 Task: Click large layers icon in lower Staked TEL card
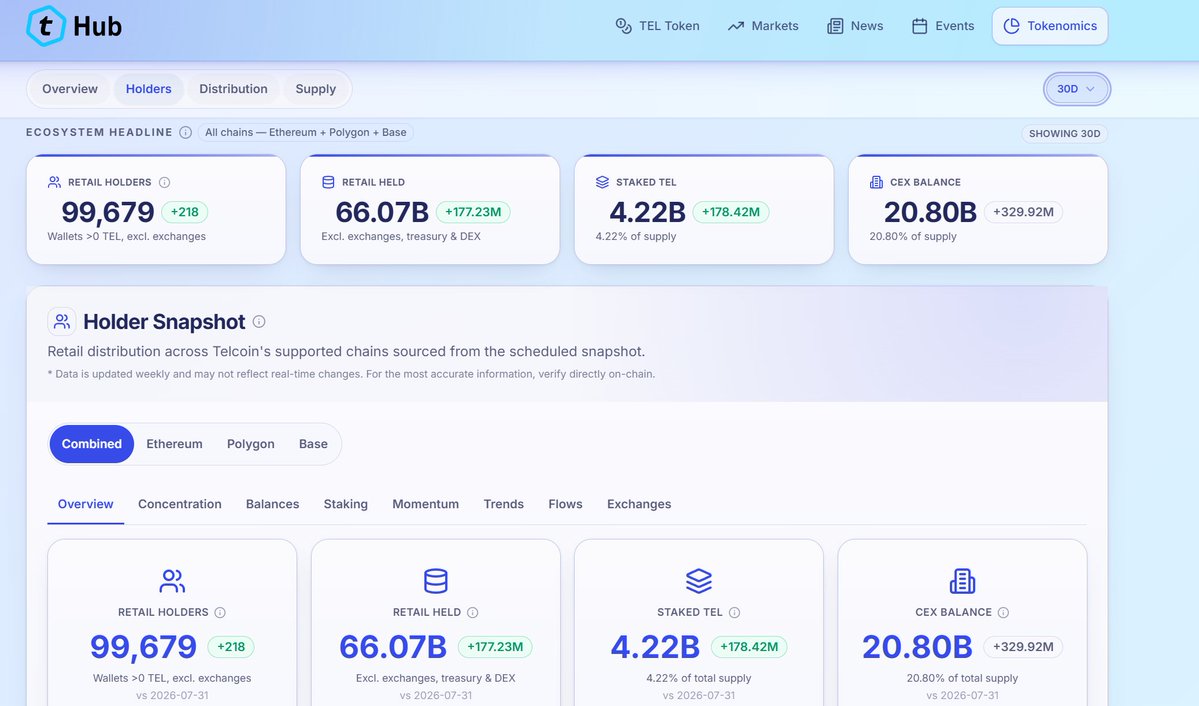(x=699, y=581)
